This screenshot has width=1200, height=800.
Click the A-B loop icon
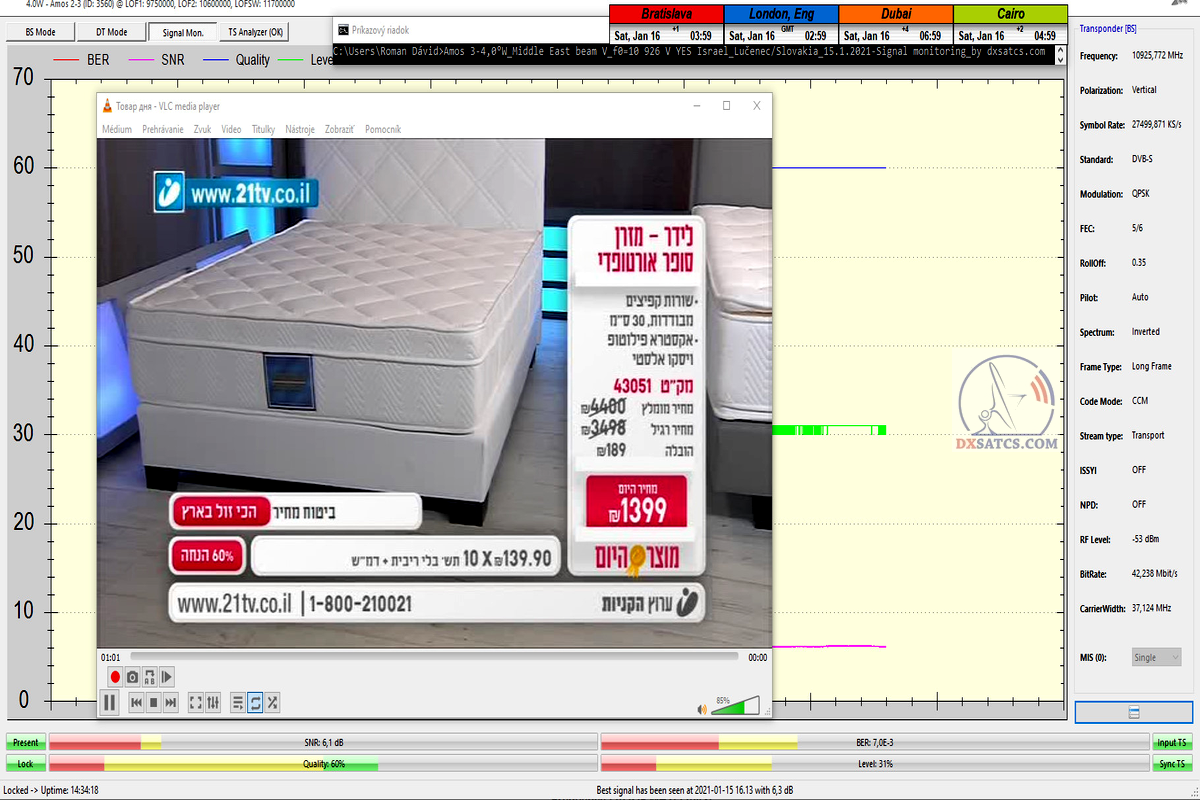(149, 677)
